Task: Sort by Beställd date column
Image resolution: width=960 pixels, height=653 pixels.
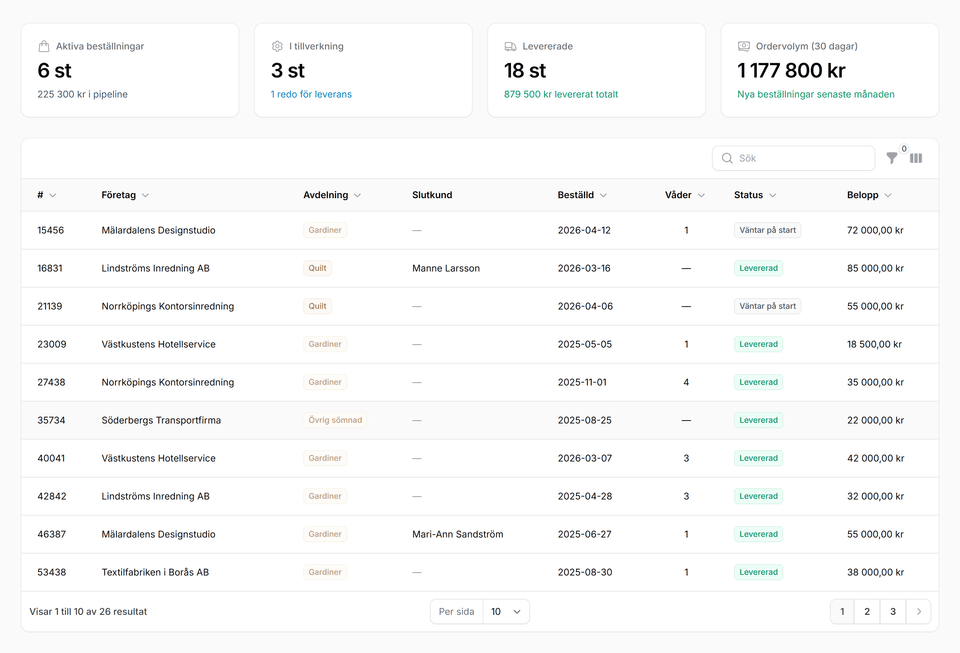Action: pos(582,195)
